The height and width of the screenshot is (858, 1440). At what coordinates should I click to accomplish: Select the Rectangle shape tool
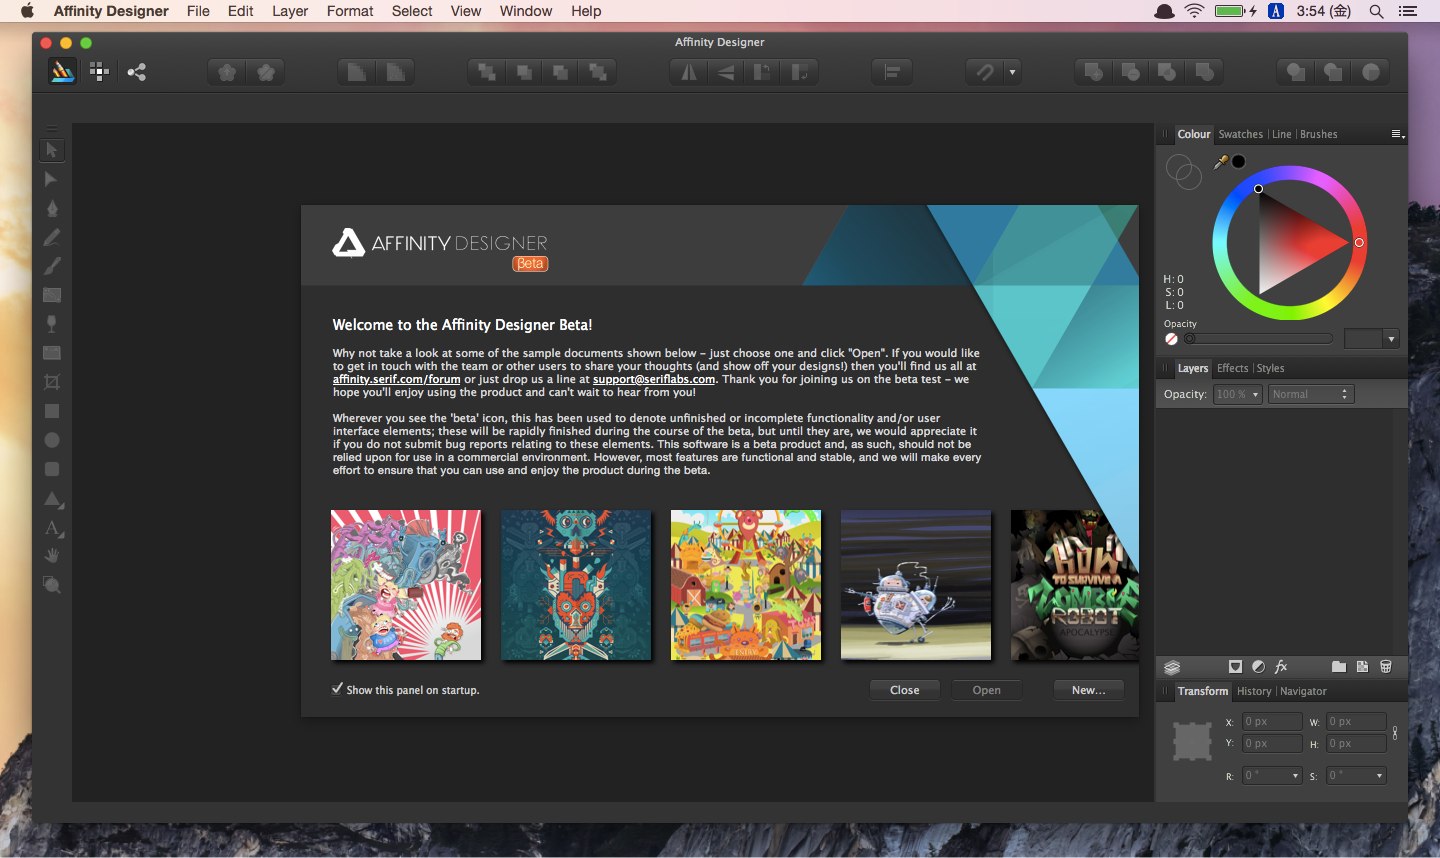click(x=52, y=411)
